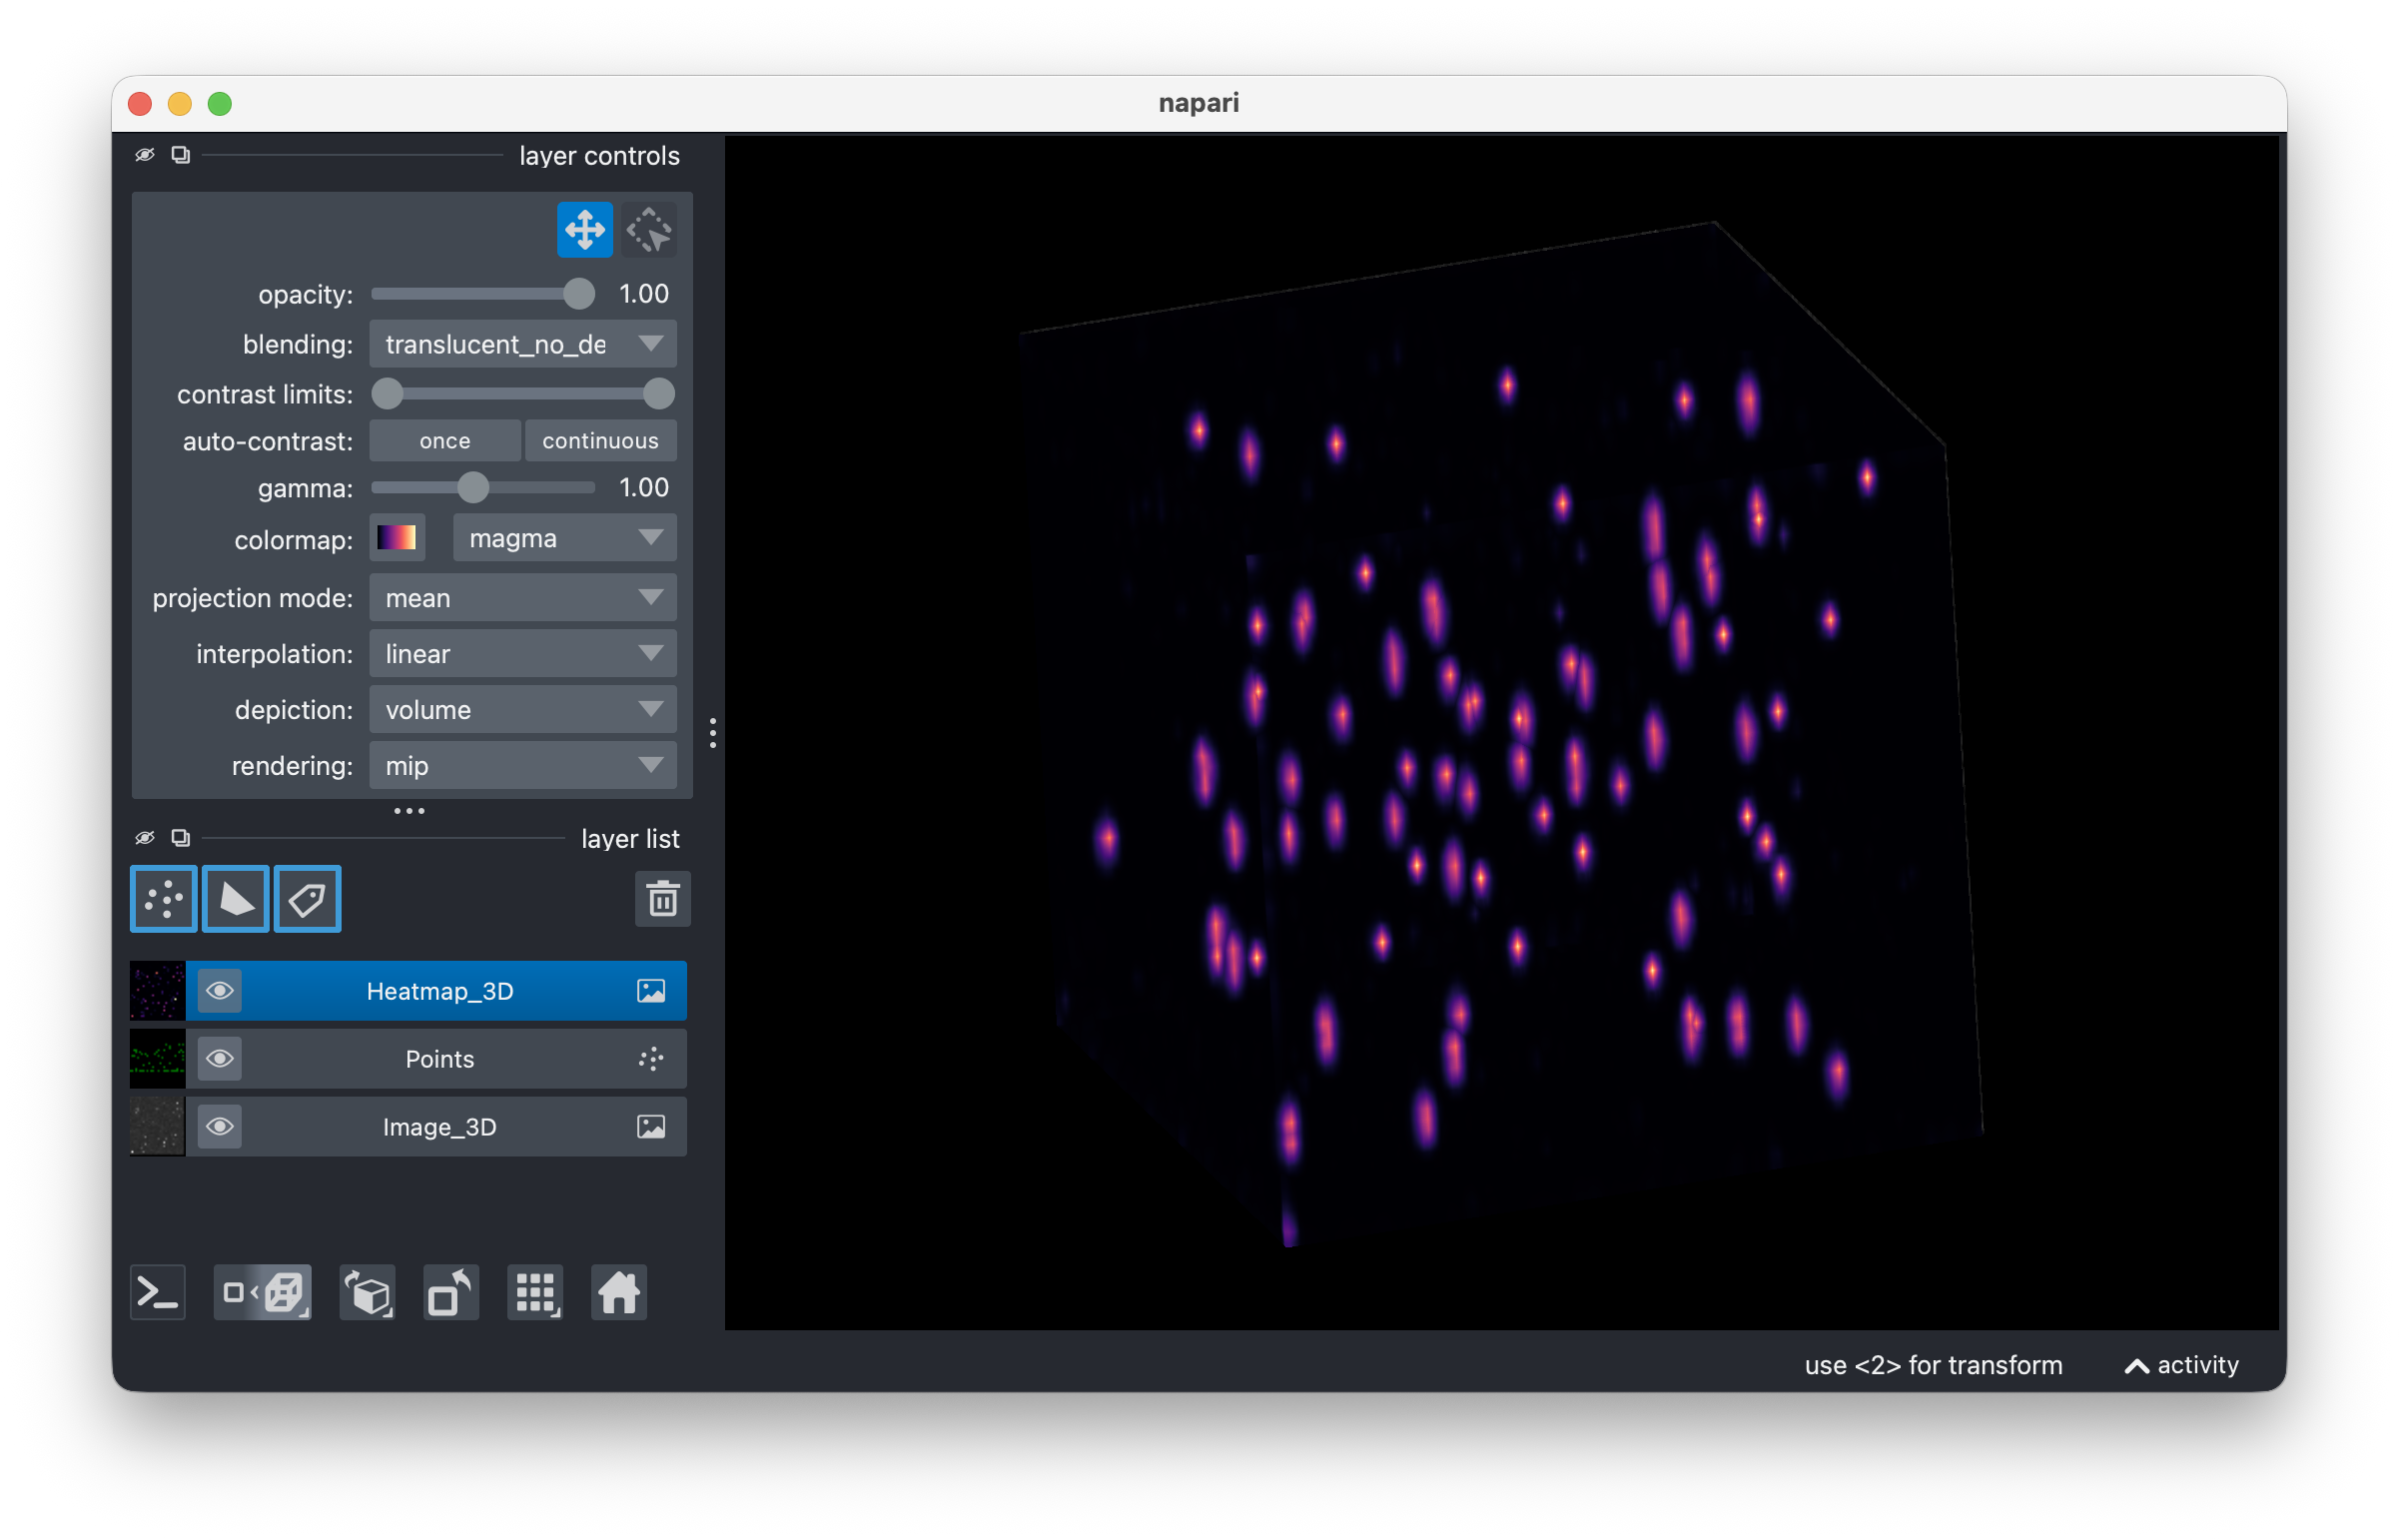The height and width of the screenshot is (1540, 2399).
Task: Toggle visibility of Heatmap_3D layer
Action: [x=220, y=991]
